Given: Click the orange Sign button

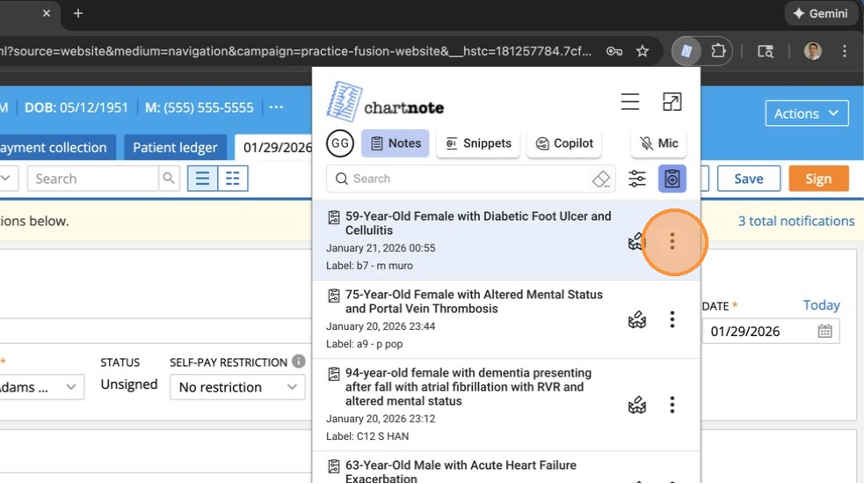Looking at the screenshot, I should [x=818, y=179].
